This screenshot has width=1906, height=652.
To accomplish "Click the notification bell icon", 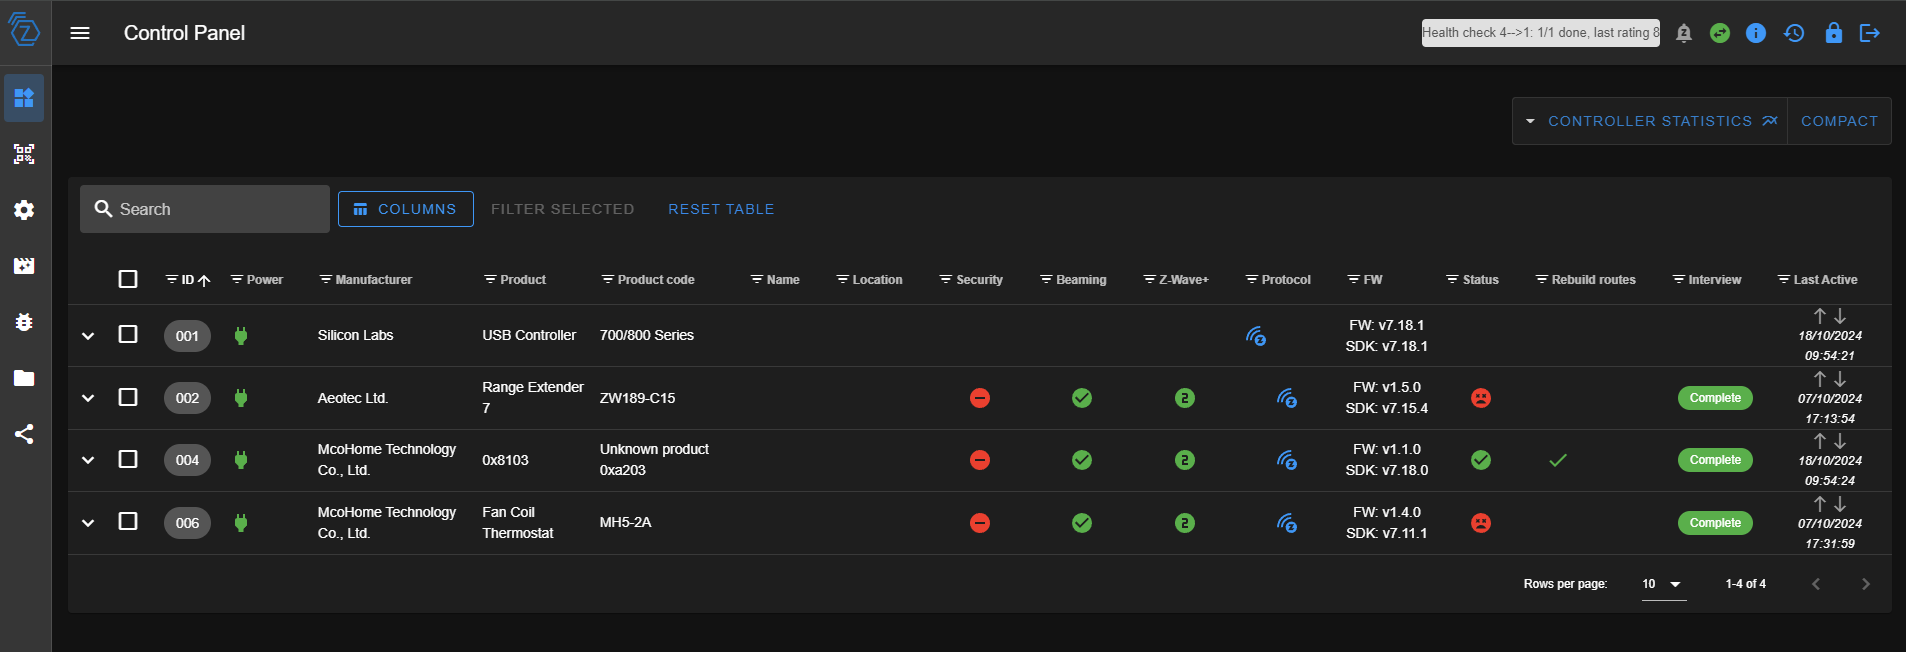I will [x=1684, y=33].
